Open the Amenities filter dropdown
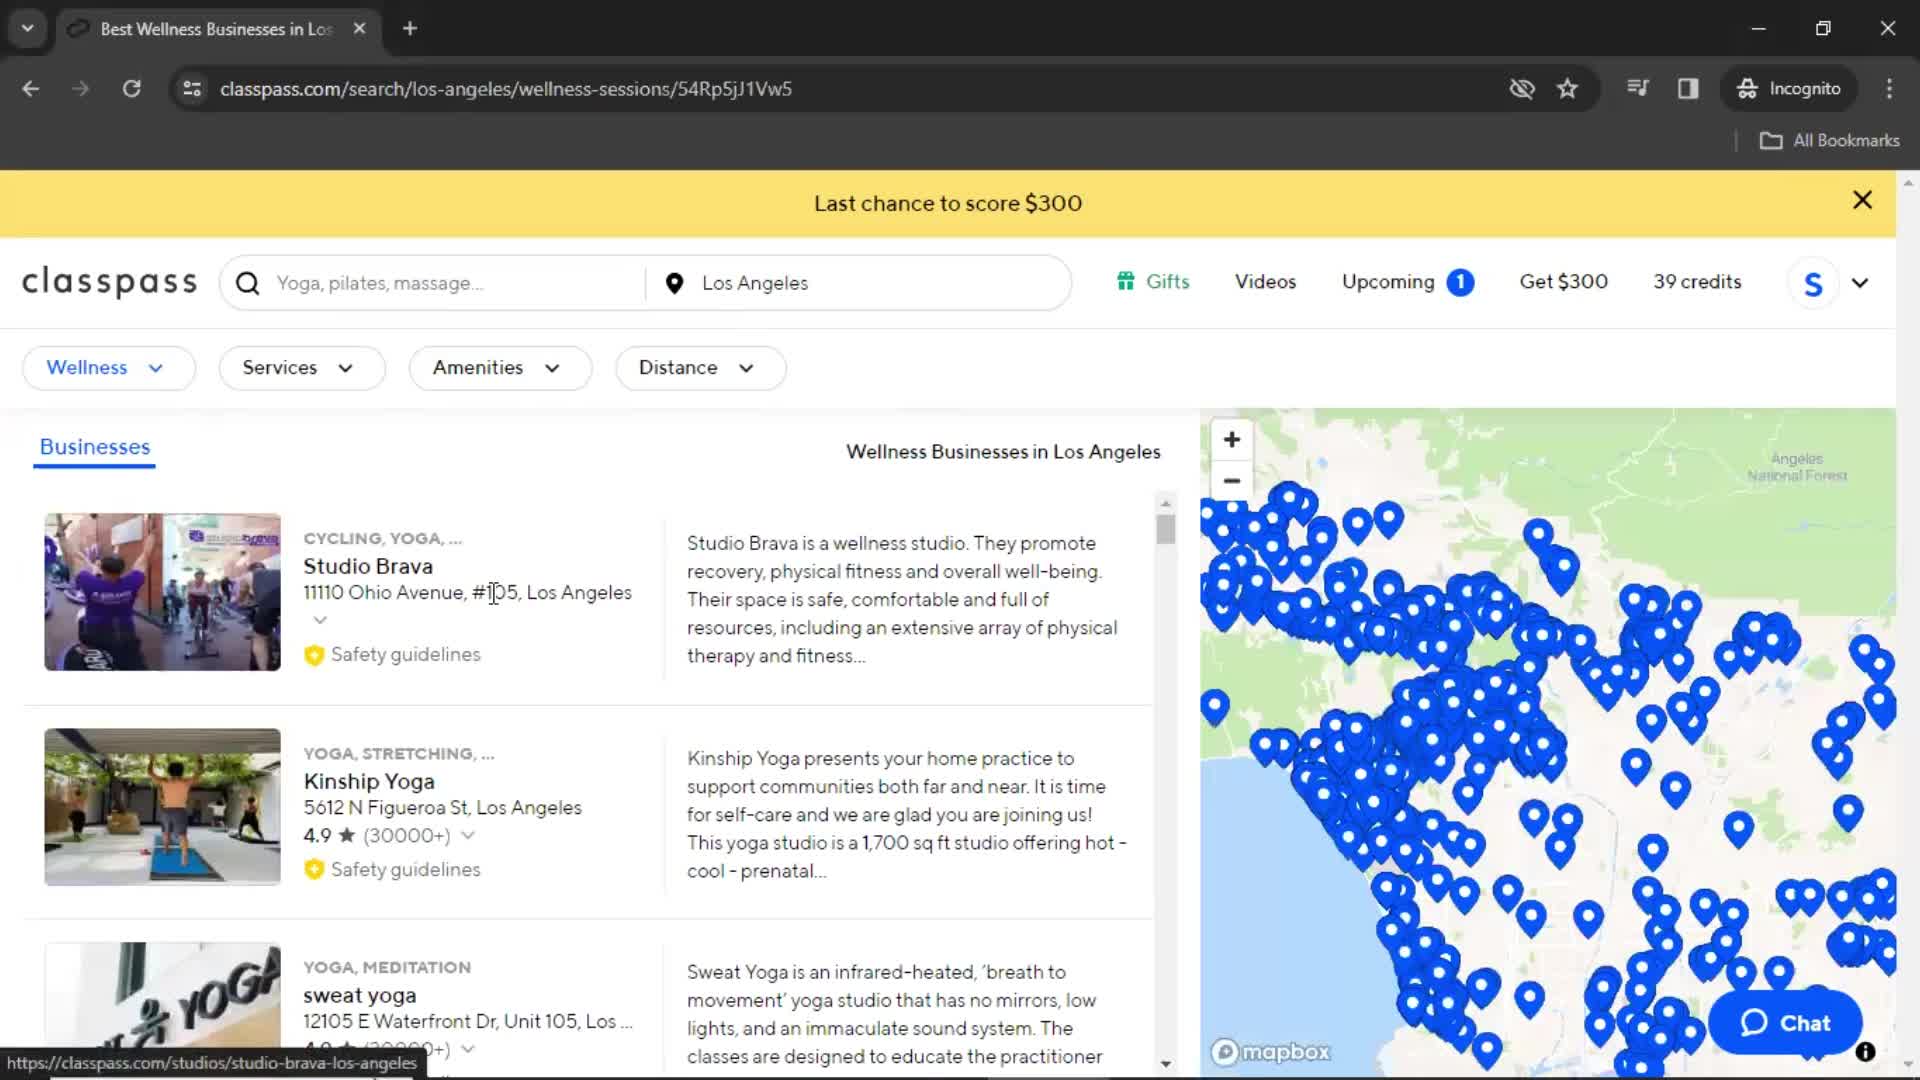Screen dimensions: 1920x1080 [x=500, y=368]
